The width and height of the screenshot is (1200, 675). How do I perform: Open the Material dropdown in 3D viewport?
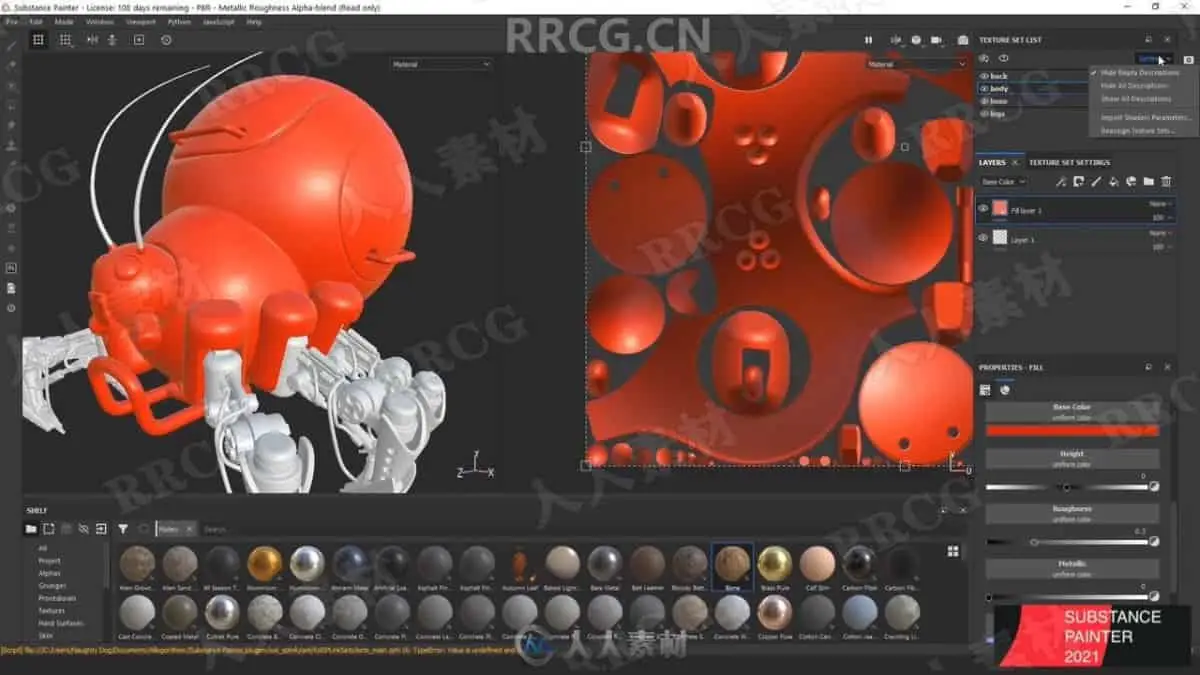point(441,64)
